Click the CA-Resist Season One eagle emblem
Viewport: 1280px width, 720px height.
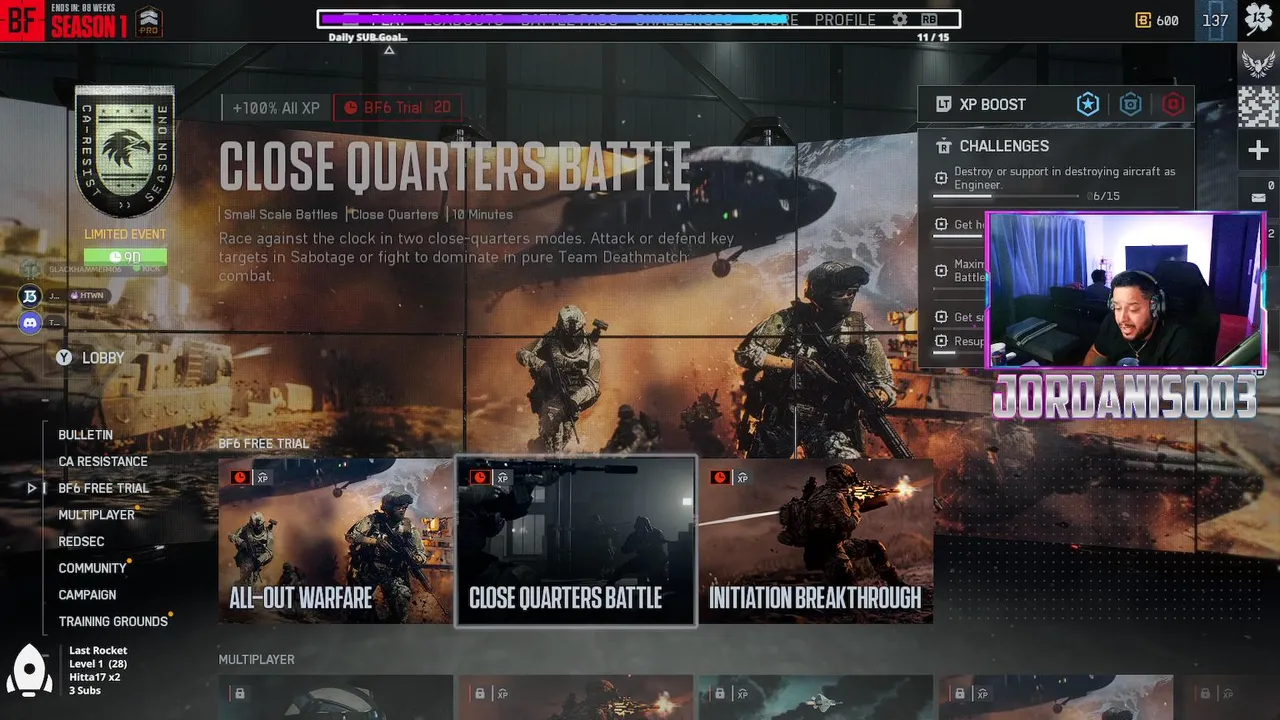coord(125,151)
